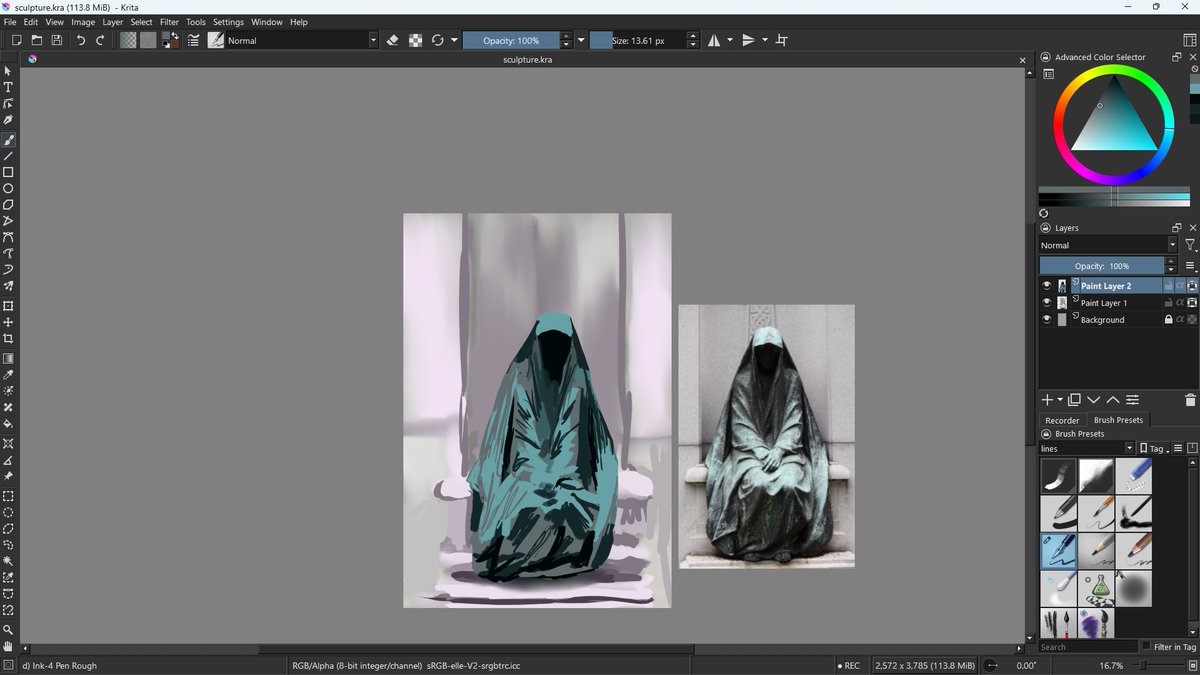Image resolution: width=1200 pixels, height=675 pixels.
Task: Select the Zoom magnifier tool
Action: pyautogui.click(x=8, y=630)
